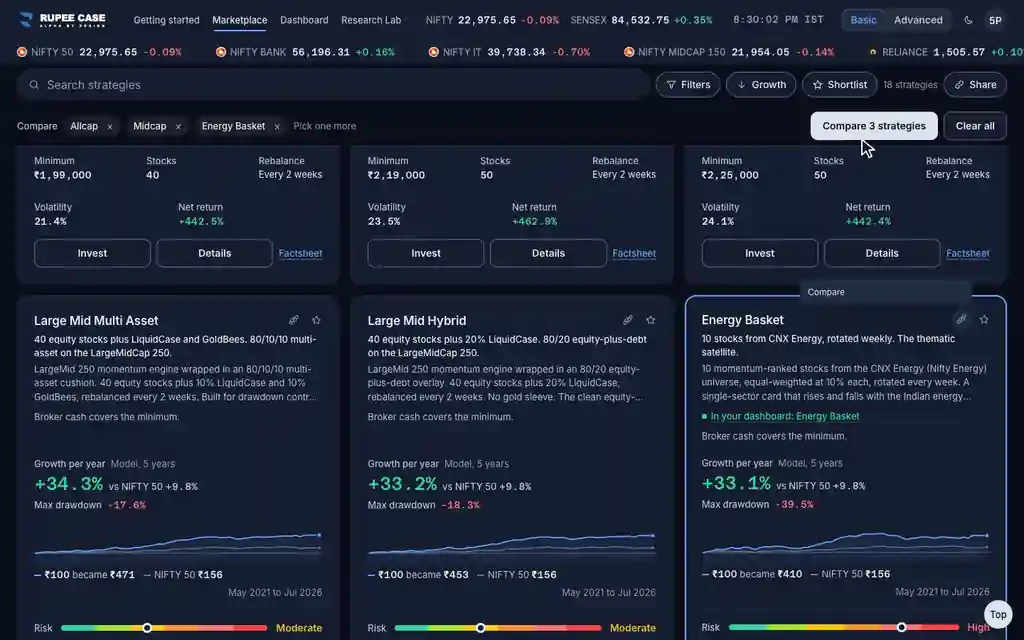Toggle dark mode moon icon
The width and height of the screenshot is (1024, 640).
pos(968,20)
